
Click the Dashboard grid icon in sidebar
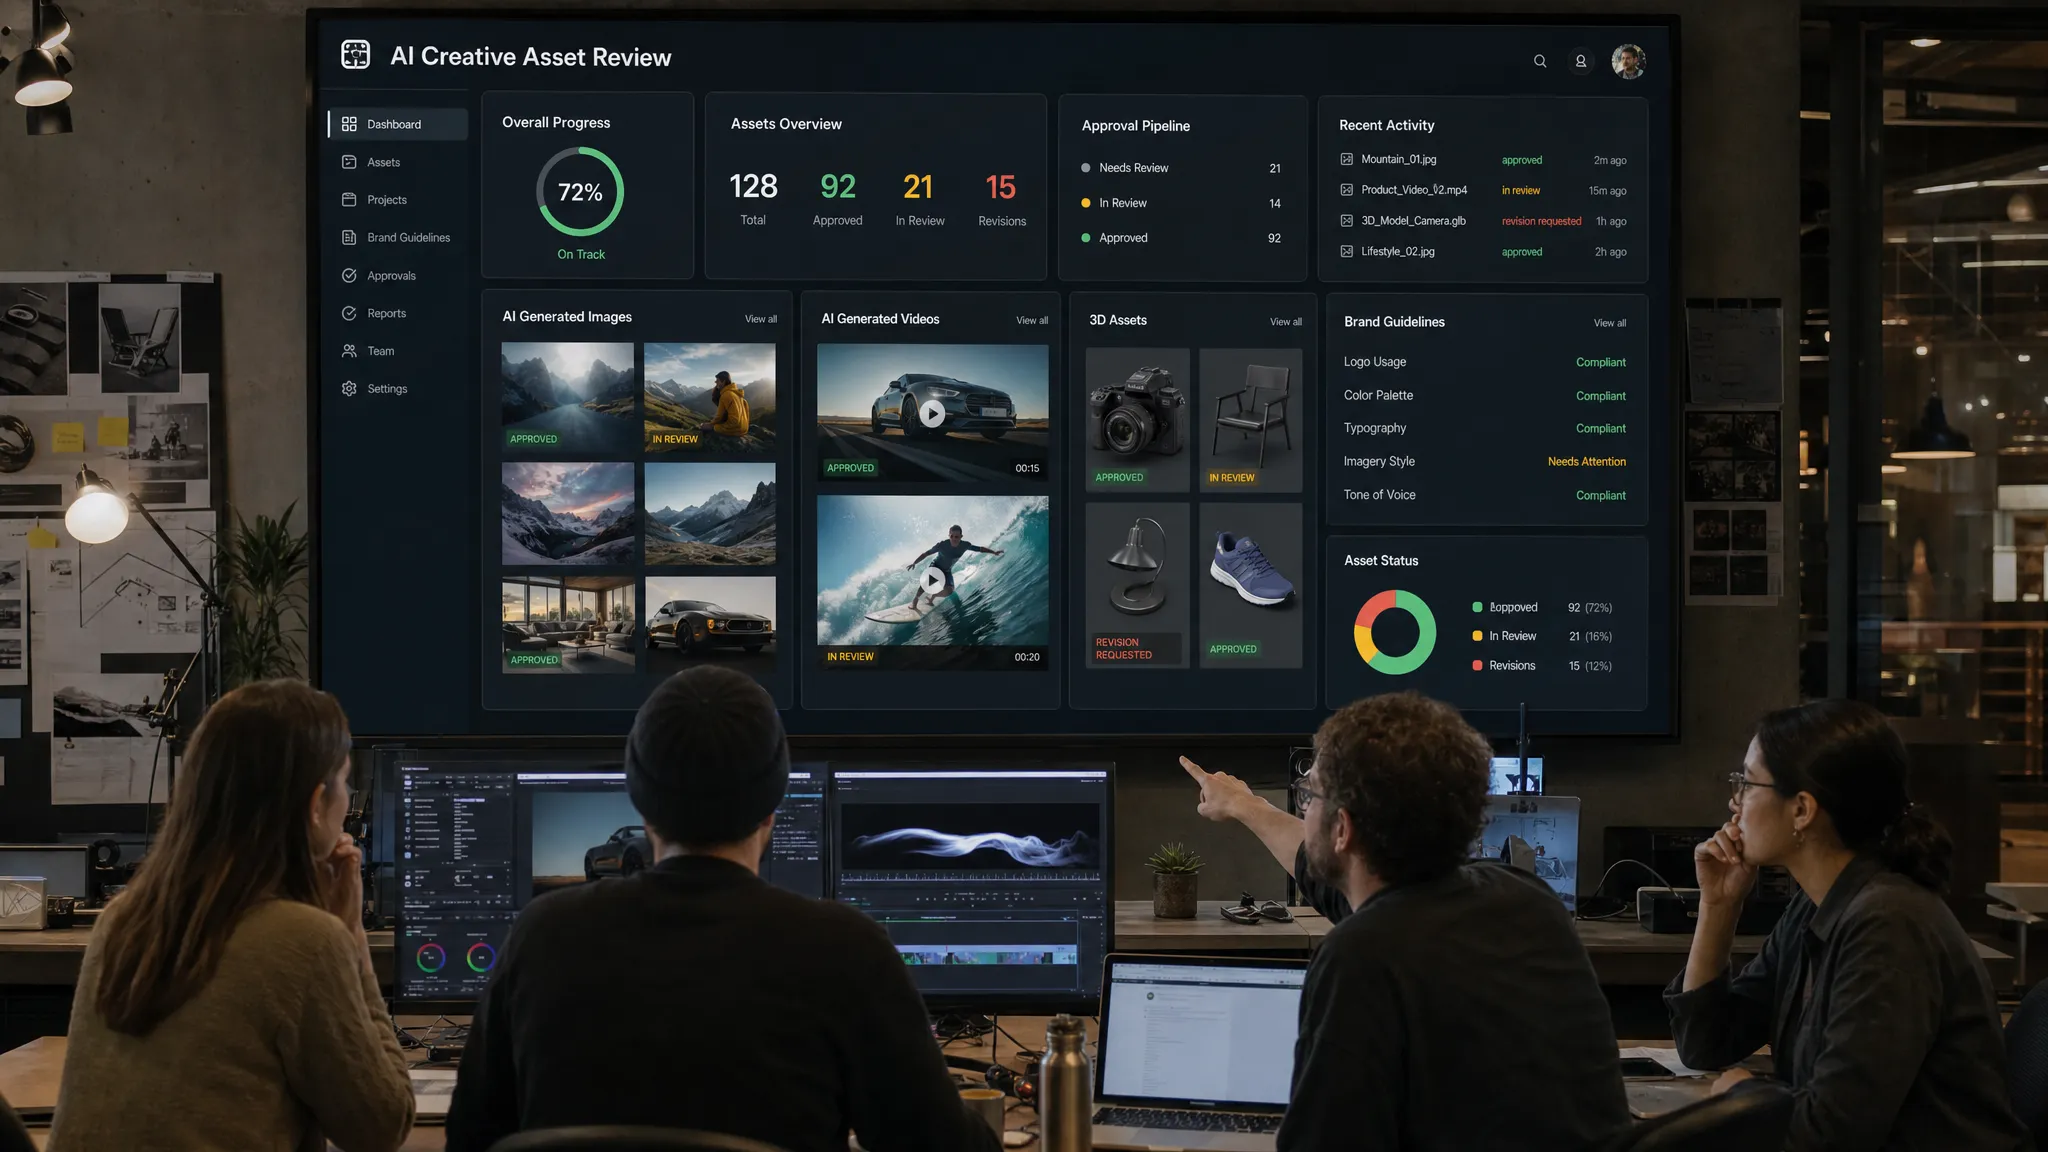point(349,124)
